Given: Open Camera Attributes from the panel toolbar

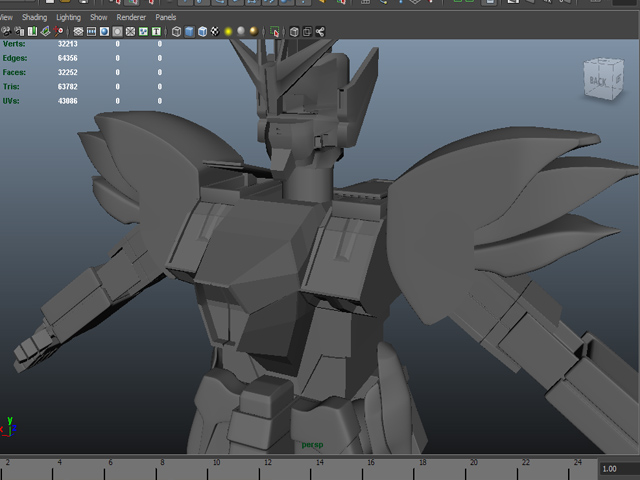Looking at the screenshot, I should click(19, 31).
